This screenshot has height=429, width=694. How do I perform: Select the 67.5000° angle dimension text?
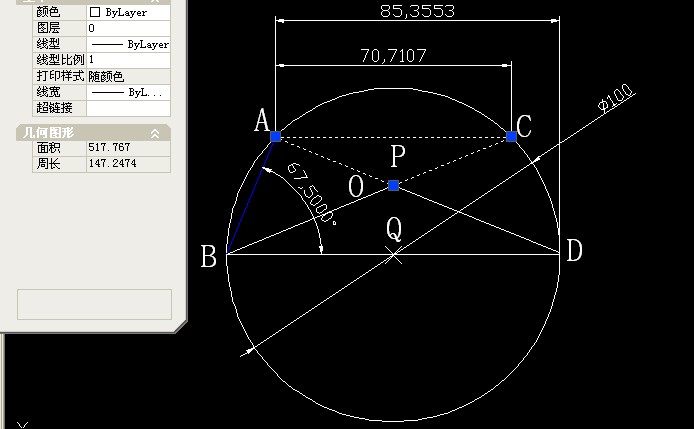click(311, 194)
